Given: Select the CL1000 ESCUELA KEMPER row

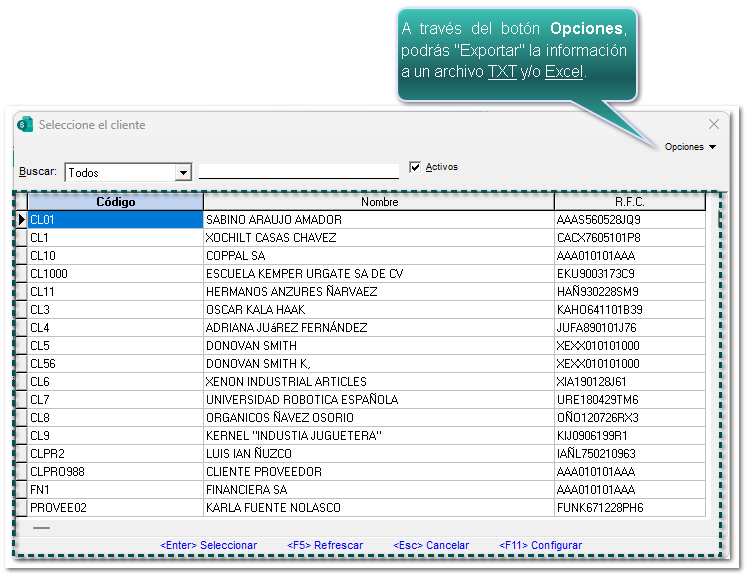Looking at the screenshot, I should pos(304,274).
